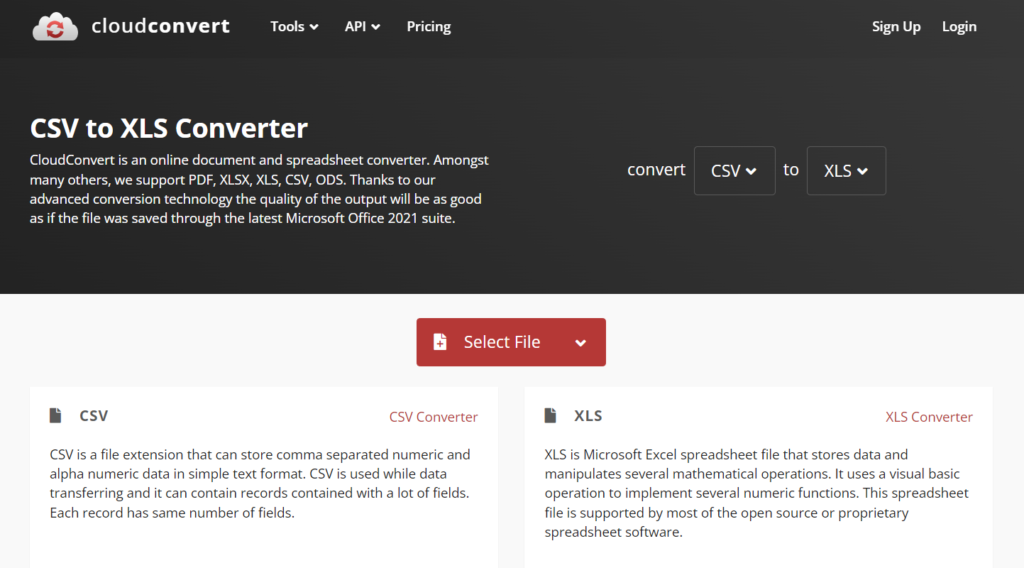The image size is (1024, 568).
Task: Click the cloudconvert brand name text
Action: click(161, 26)
